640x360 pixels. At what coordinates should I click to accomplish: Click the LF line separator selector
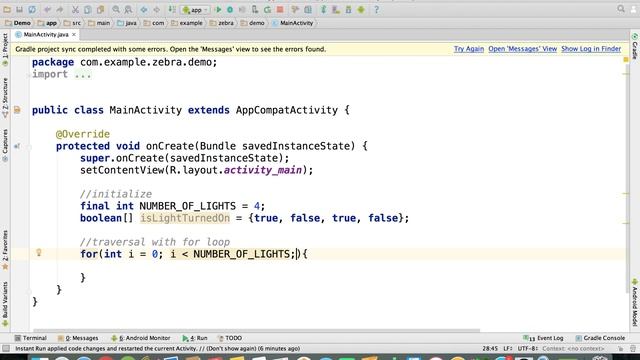point(508,349)
